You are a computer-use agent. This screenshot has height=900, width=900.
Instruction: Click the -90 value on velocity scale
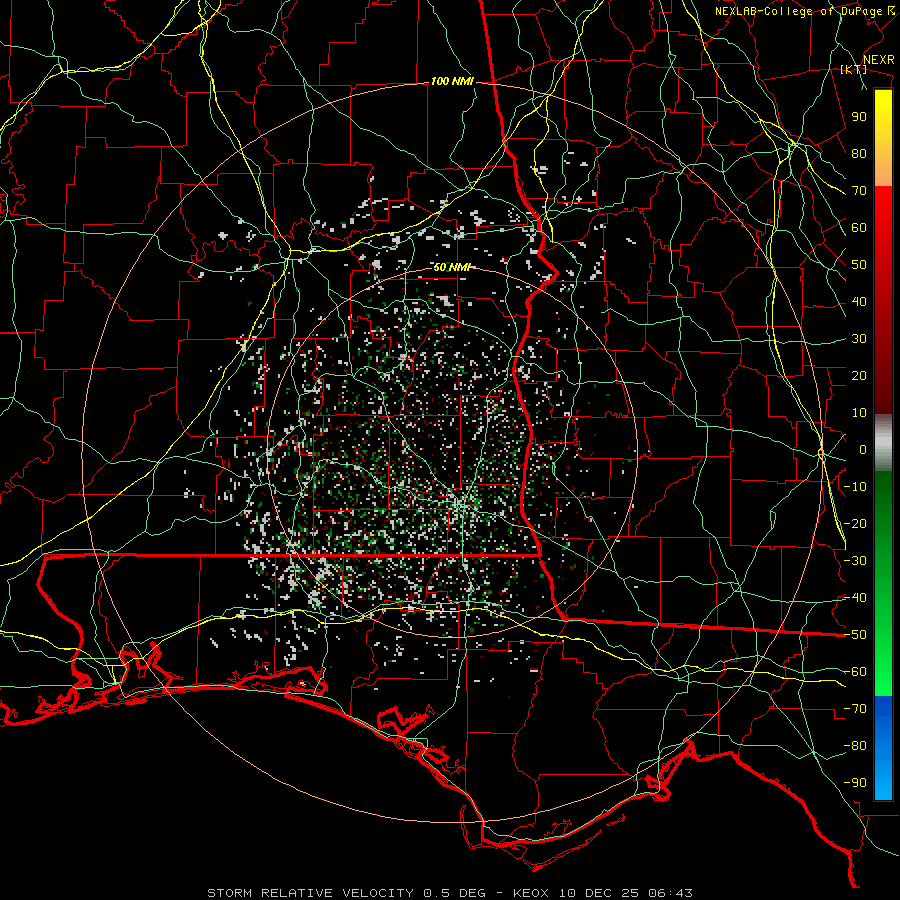855,783
